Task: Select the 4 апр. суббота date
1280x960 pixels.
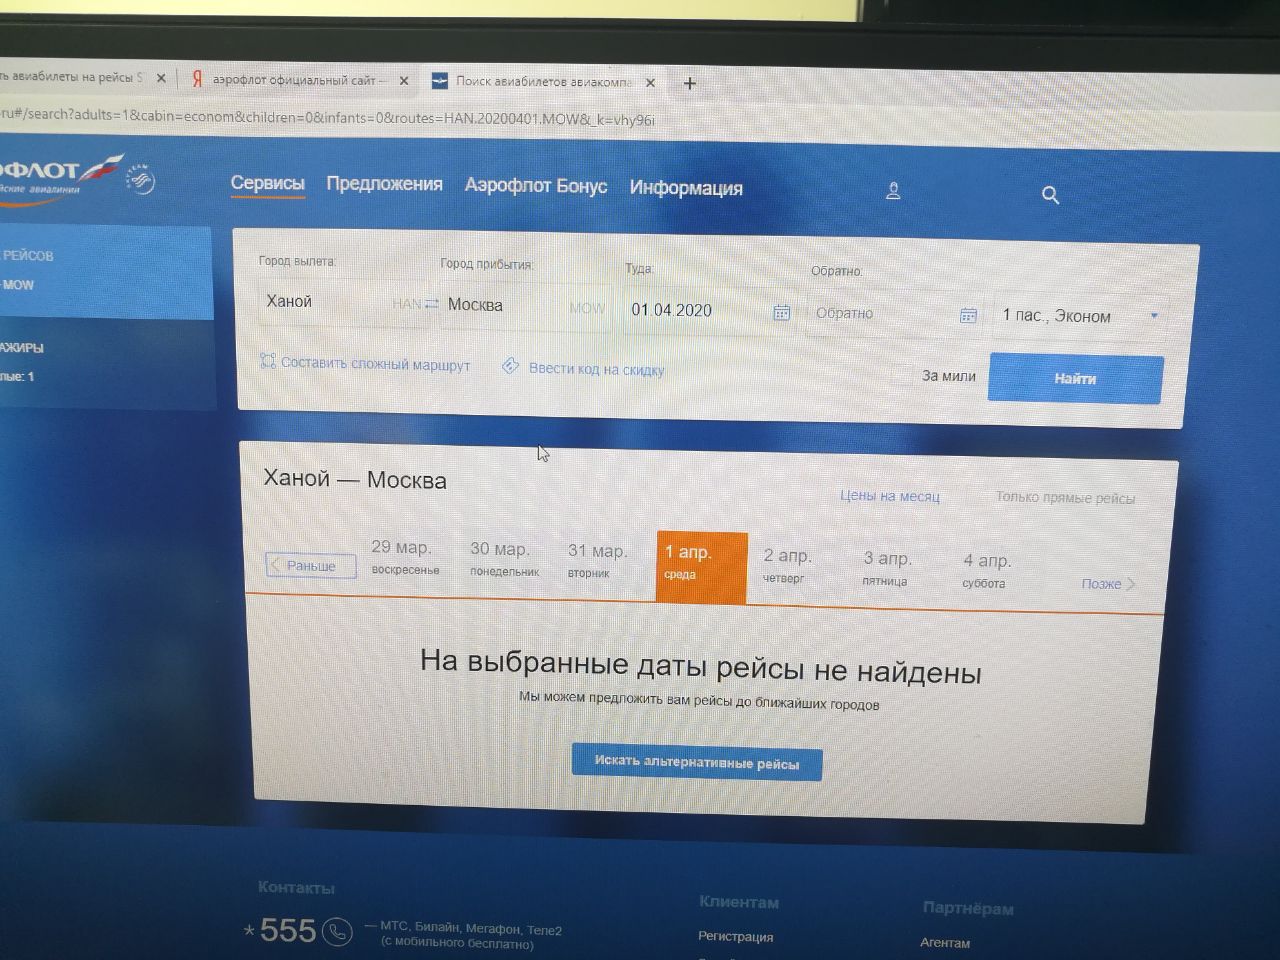Action: click(x=986, y=570)
